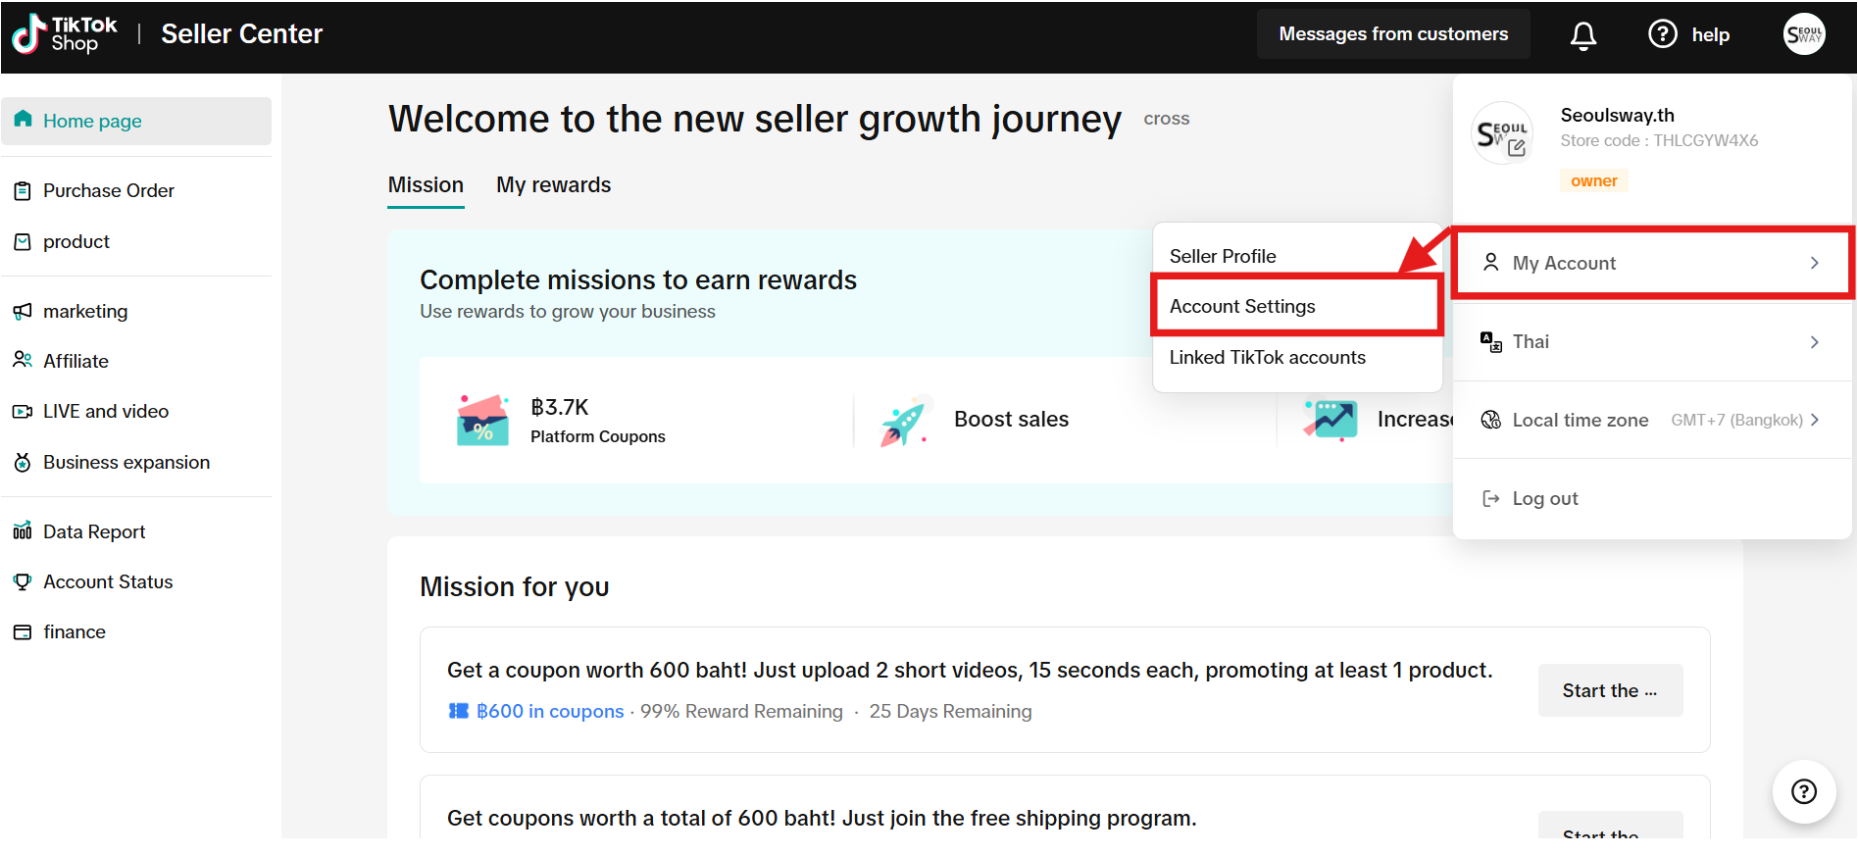Expand the My Account submenu
The image size is (1858, 862).
coord(1652,263)
